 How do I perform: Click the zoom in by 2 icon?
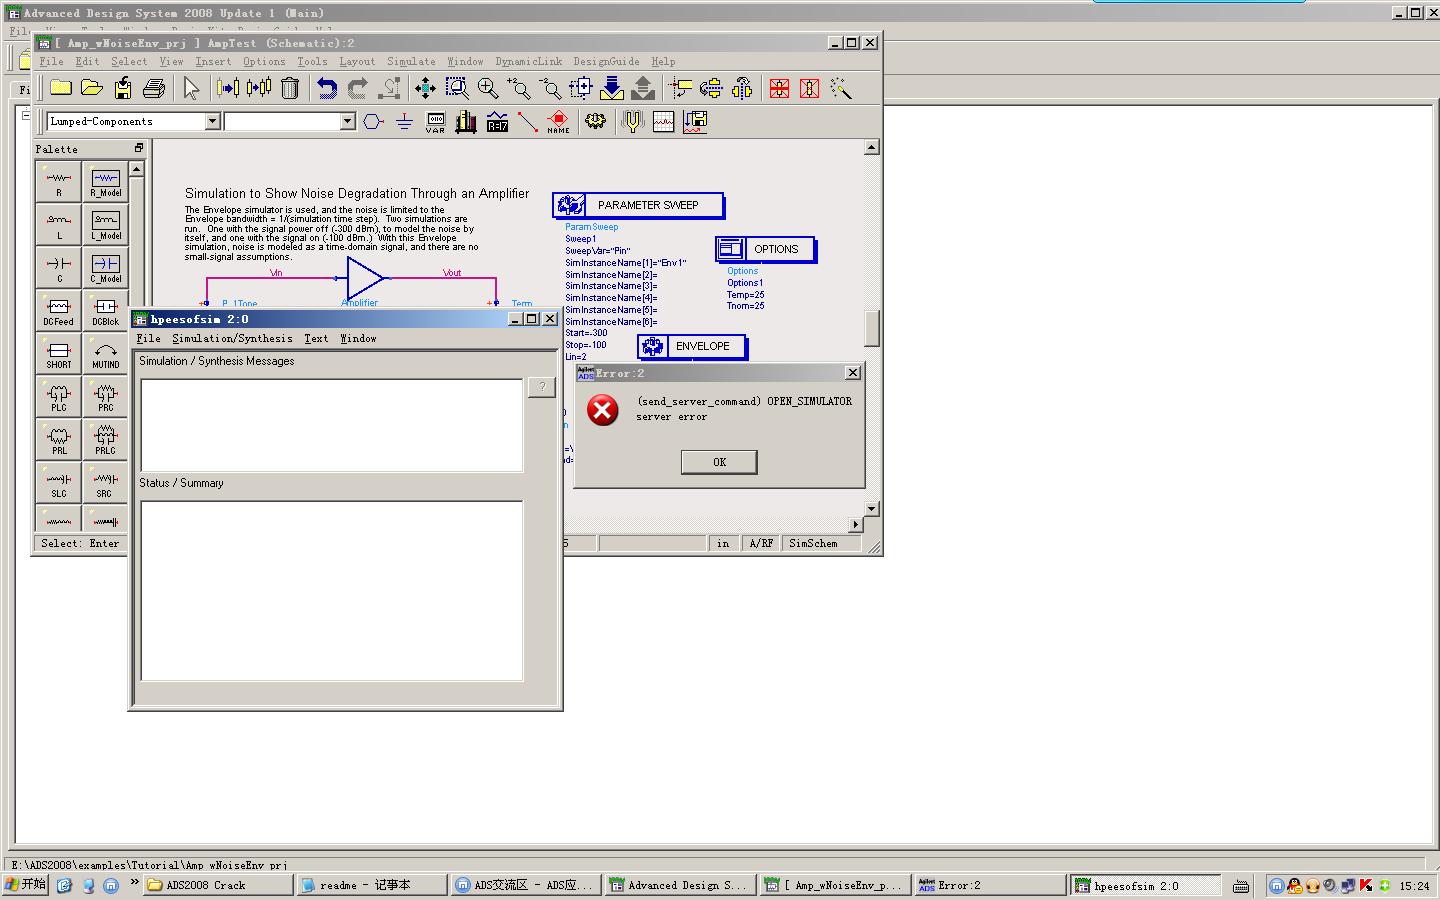click(x=519, y=88)
